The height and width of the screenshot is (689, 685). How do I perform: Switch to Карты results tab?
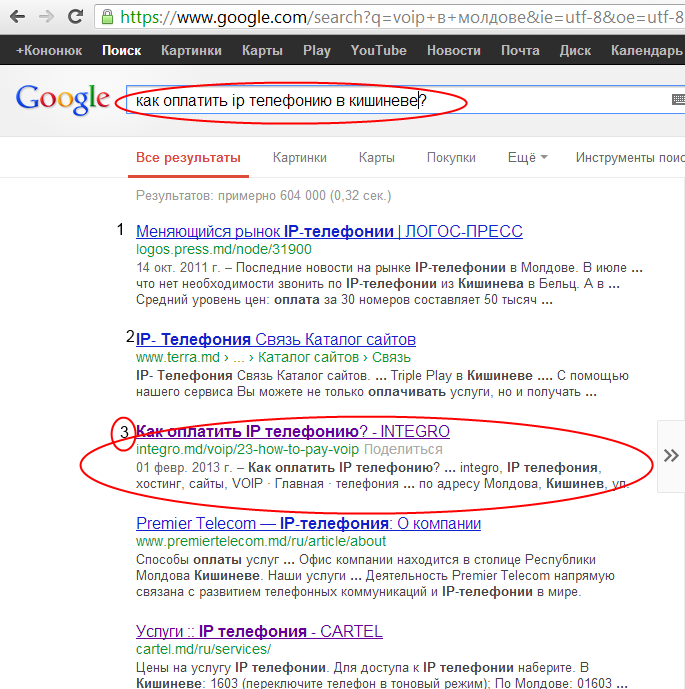coord(377,158)
